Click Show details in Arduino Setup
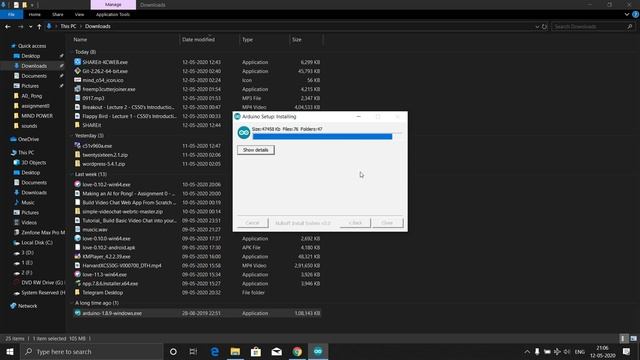 tap(256, 150)
